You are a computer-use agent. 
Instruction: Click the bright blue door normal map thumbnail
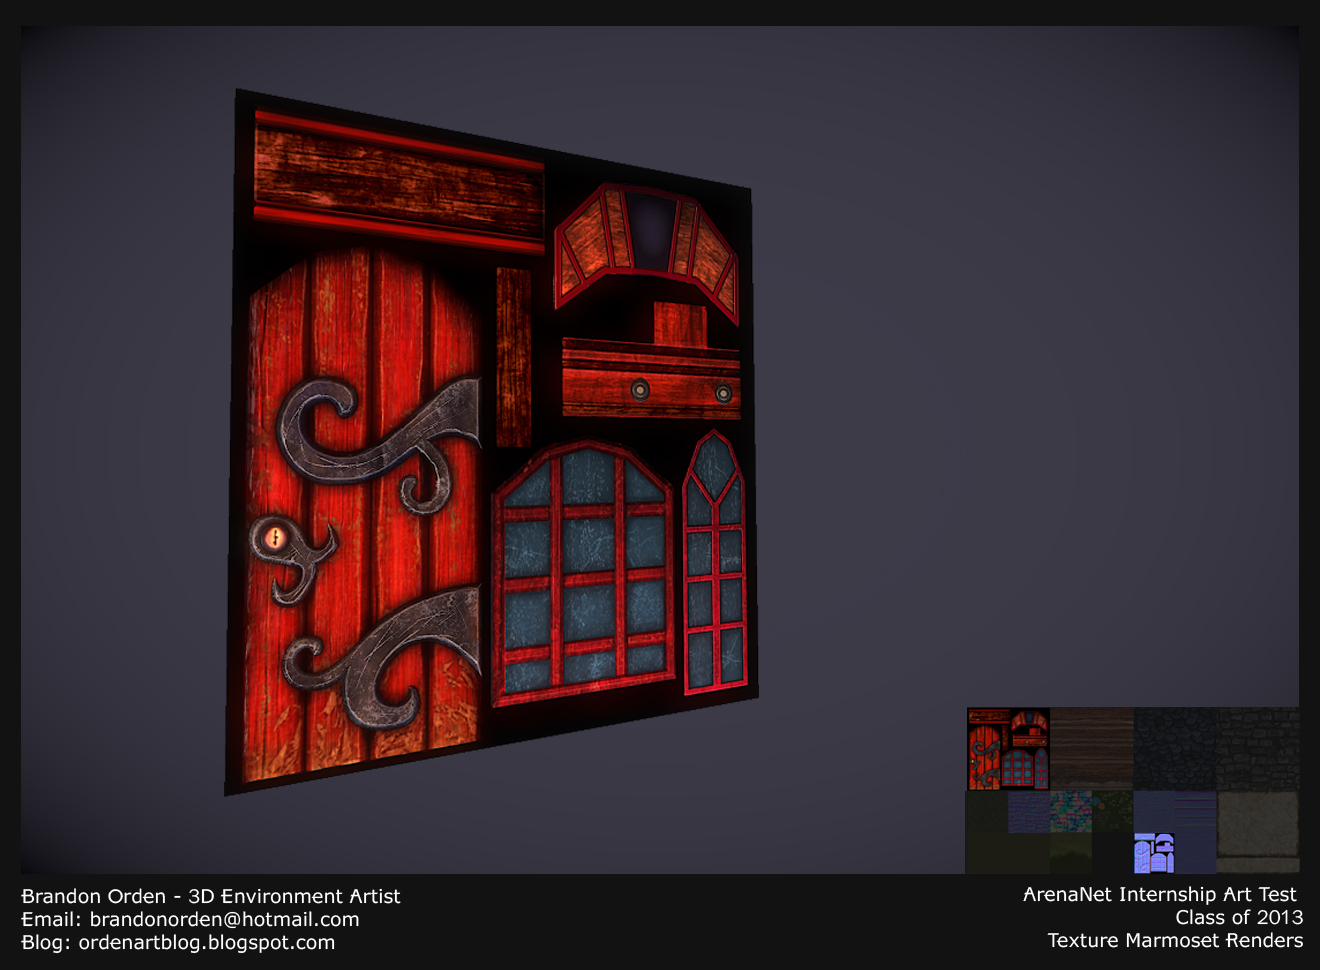(1154, 853)
